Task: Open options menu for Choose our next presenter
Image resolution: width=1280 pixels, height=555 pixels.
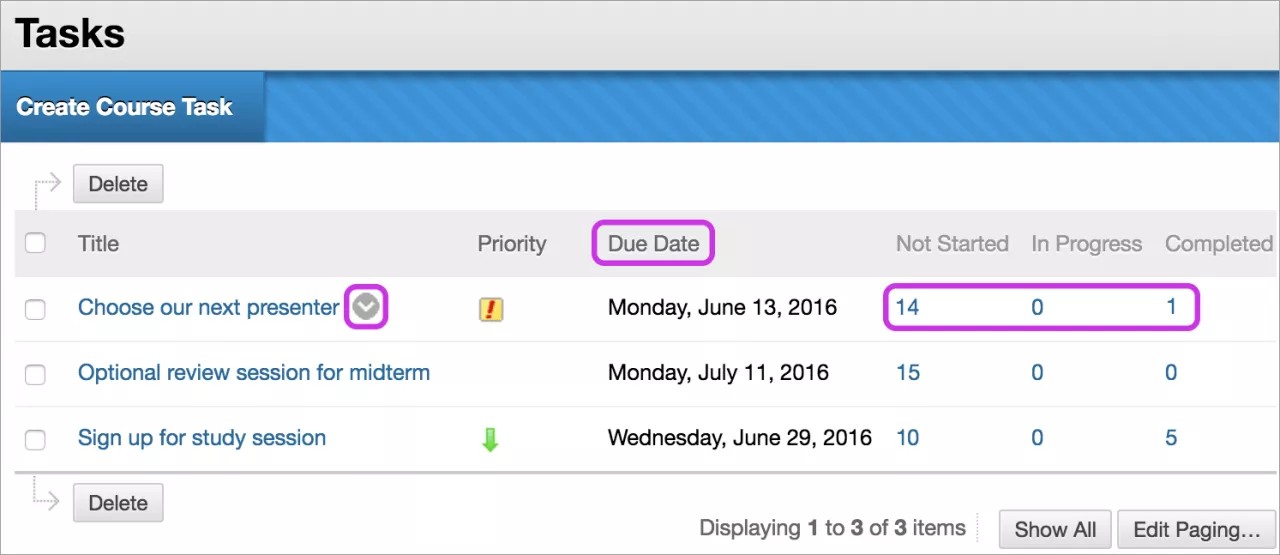Action: 367,308
